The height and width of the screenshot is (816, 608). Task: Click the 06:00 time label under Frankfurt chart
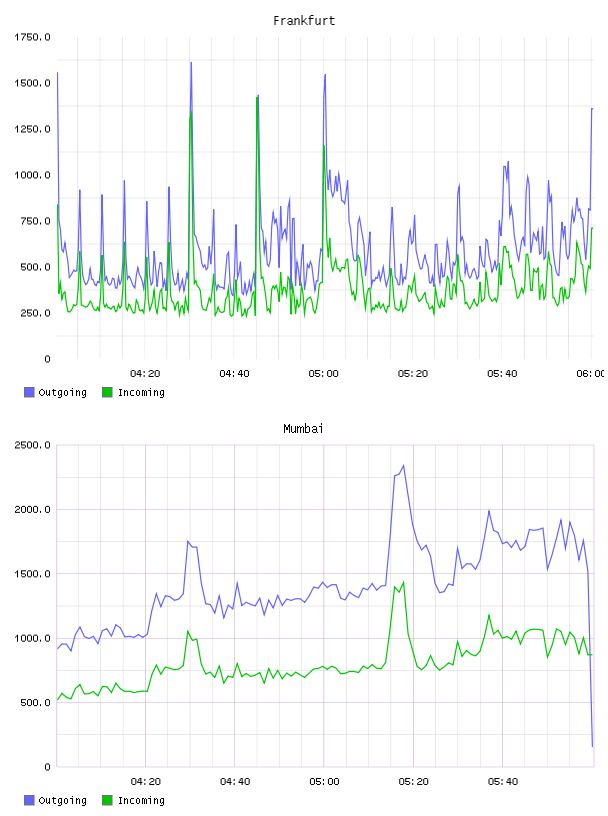591,374
